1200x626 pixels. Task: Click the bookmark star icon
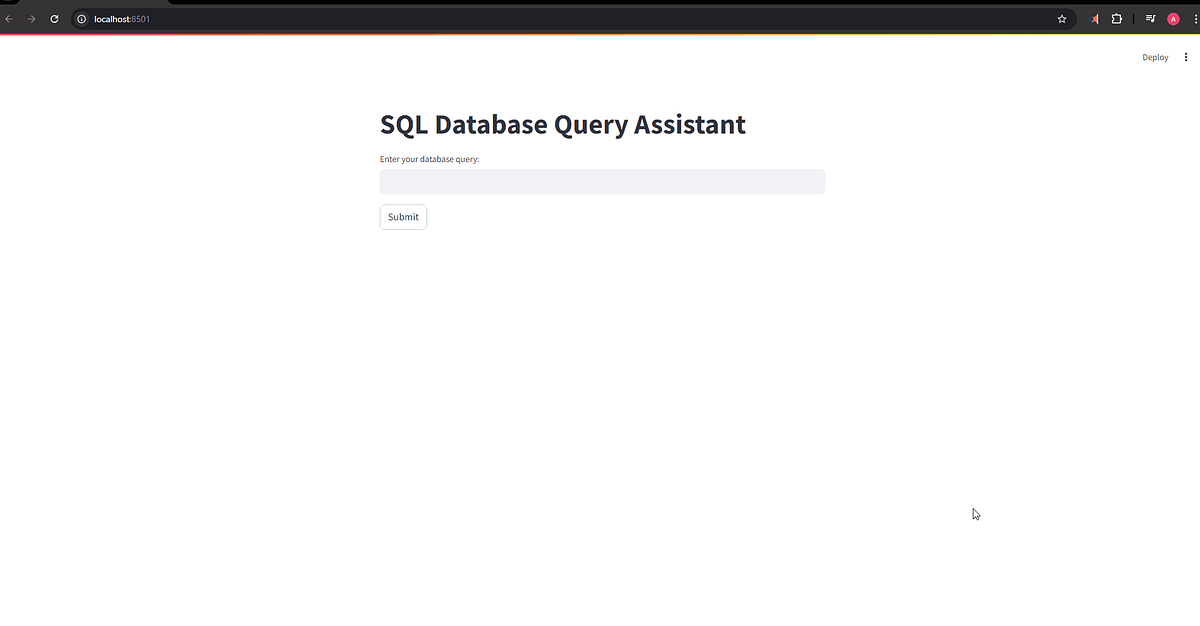click(1061, 18)
